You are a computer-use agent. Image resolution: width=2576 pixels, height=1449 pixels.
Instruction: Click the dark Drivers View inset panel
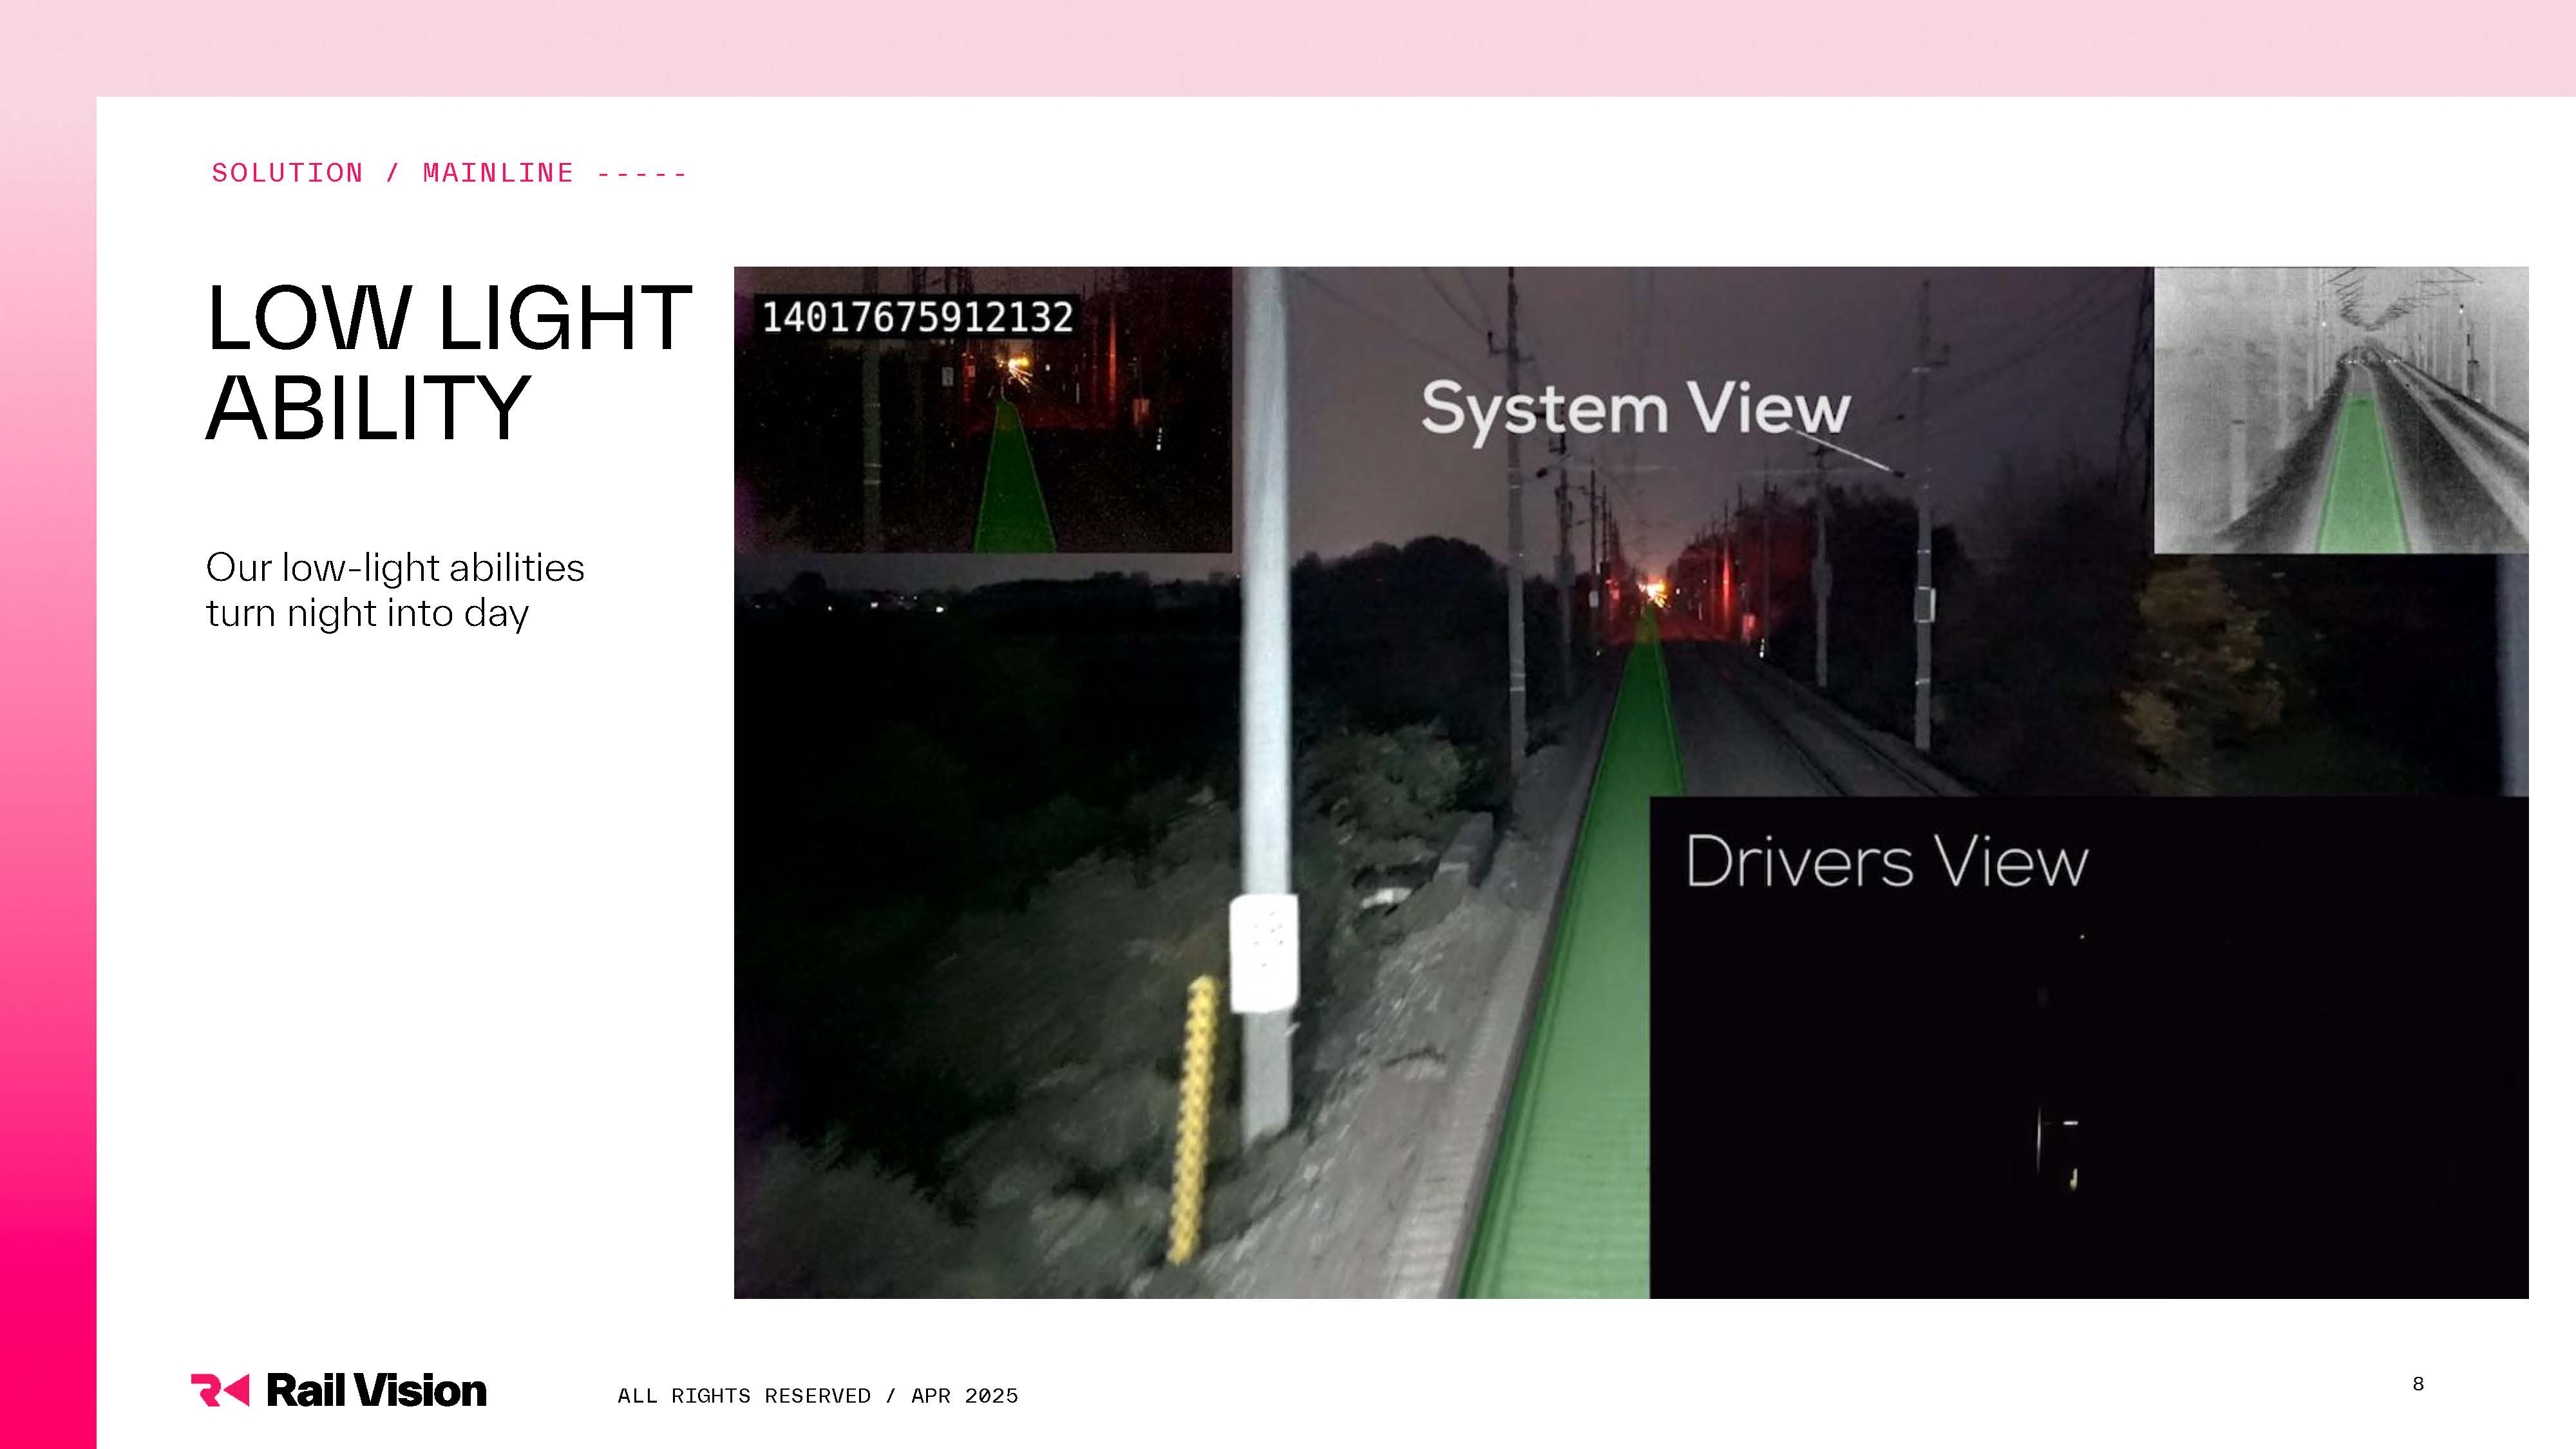[2089, 1047]
